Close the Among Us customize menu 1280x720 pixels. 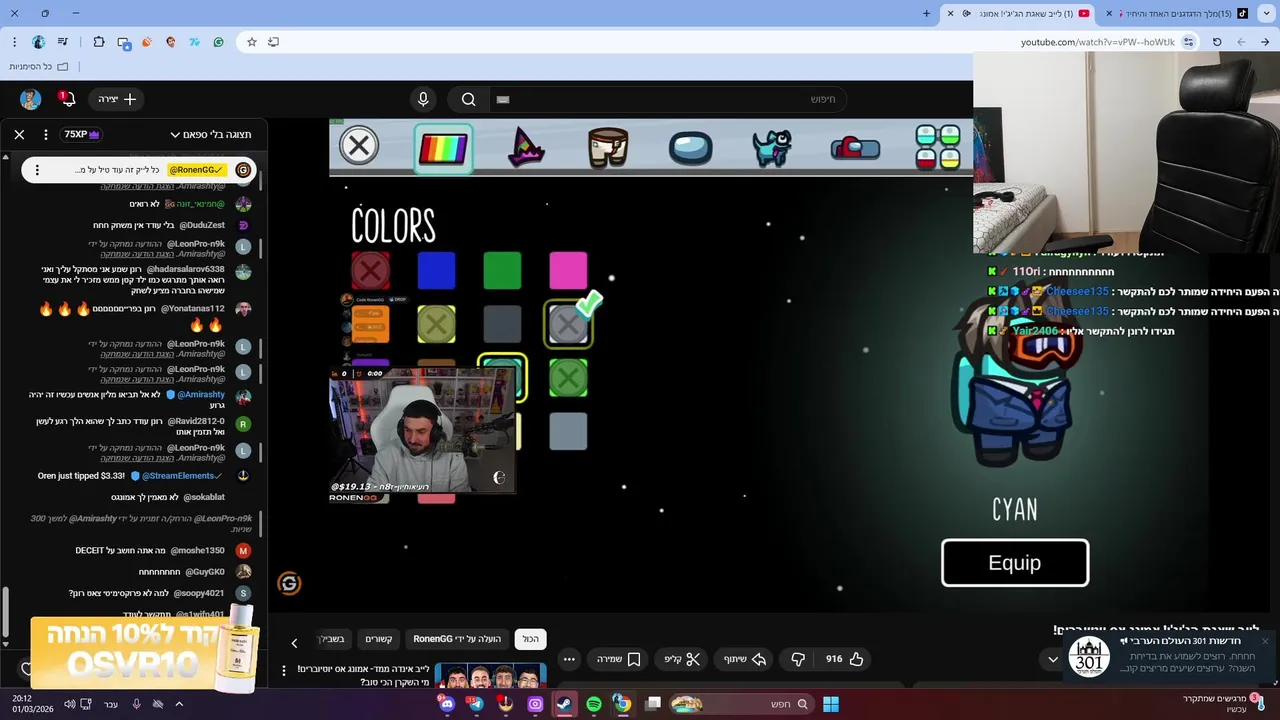tap(359, 146)
